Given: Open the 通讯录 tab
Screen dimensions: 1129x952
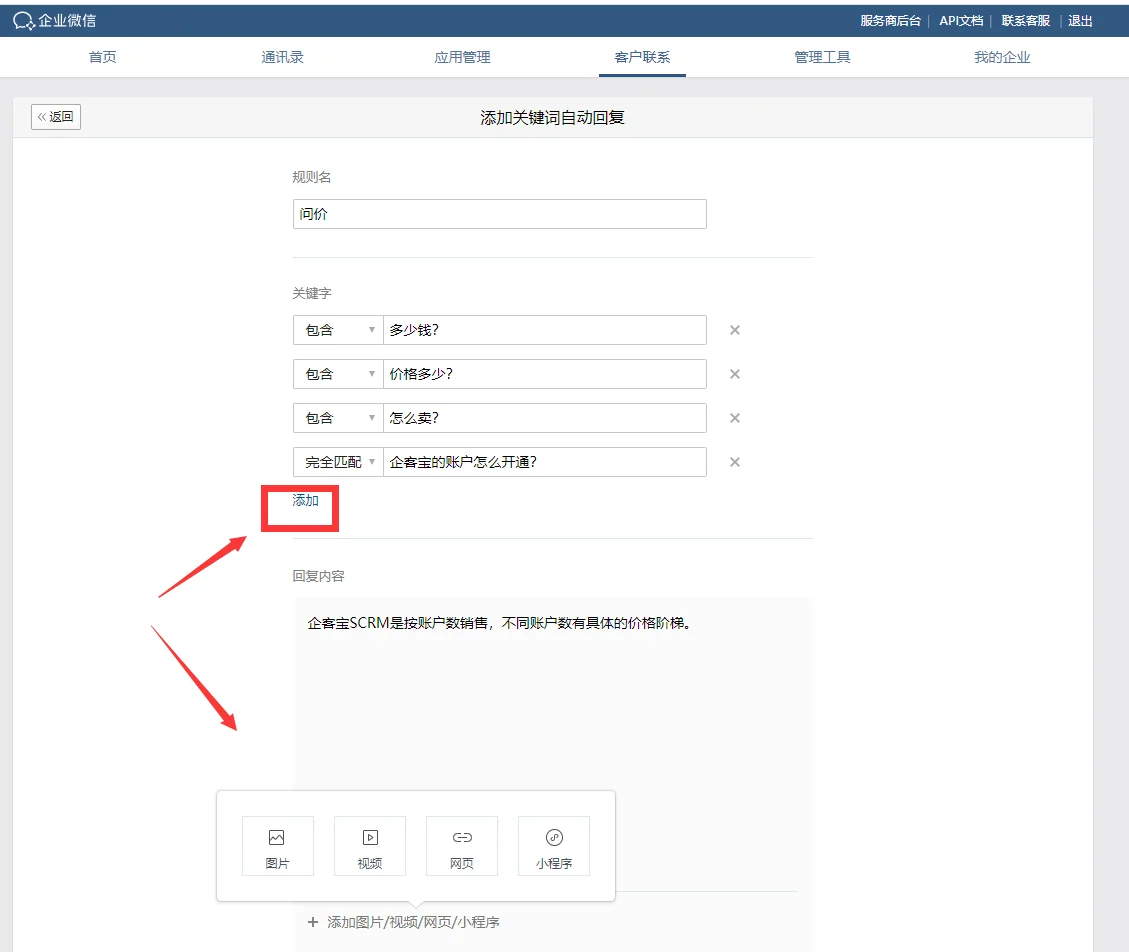Looking at the screenshot, I should pos(282,57).
